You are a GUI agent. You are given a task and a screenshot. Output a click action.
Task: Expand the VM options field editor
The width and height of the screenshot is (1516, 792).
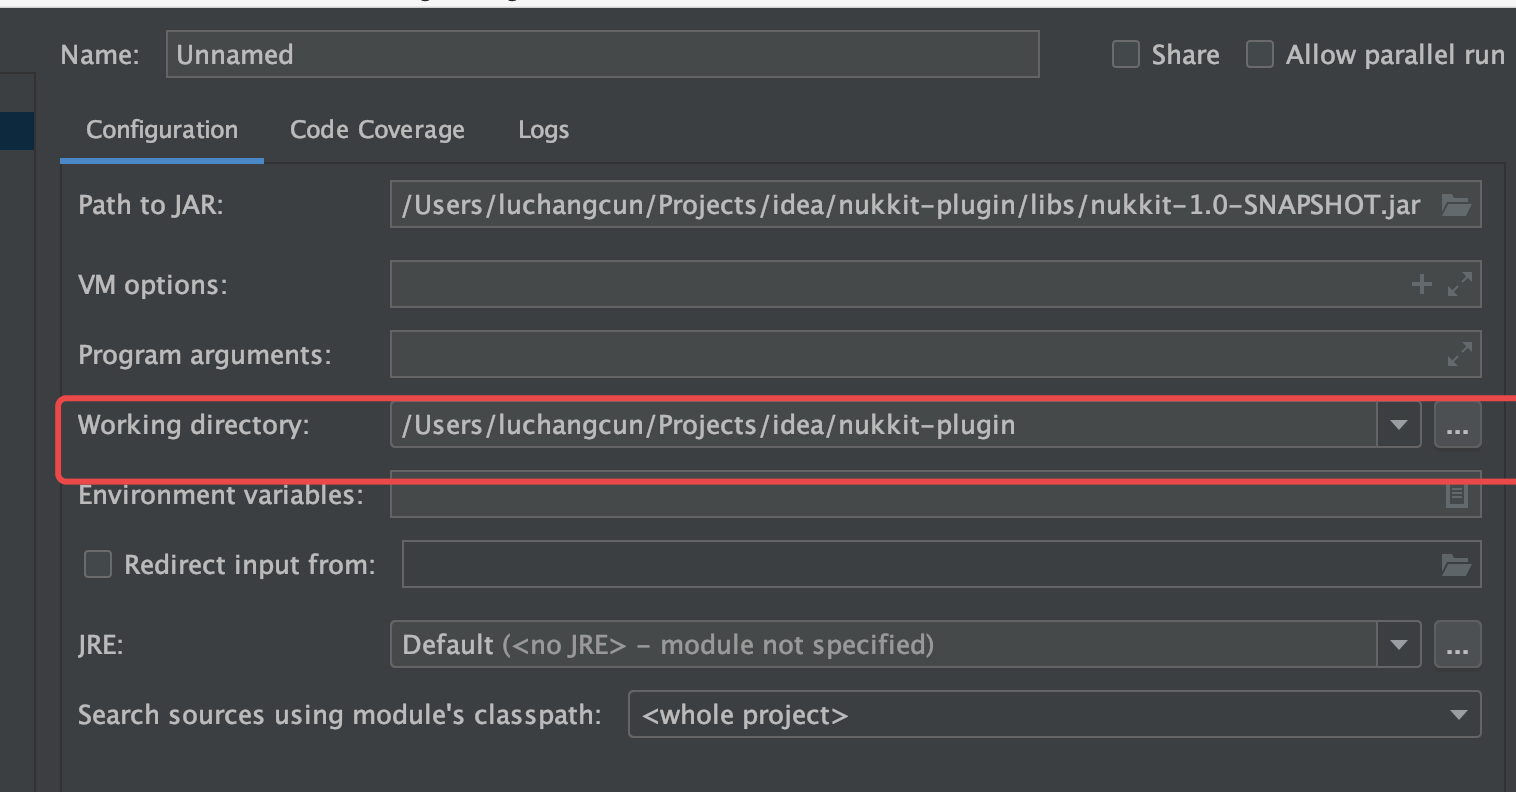[1460, 285]
